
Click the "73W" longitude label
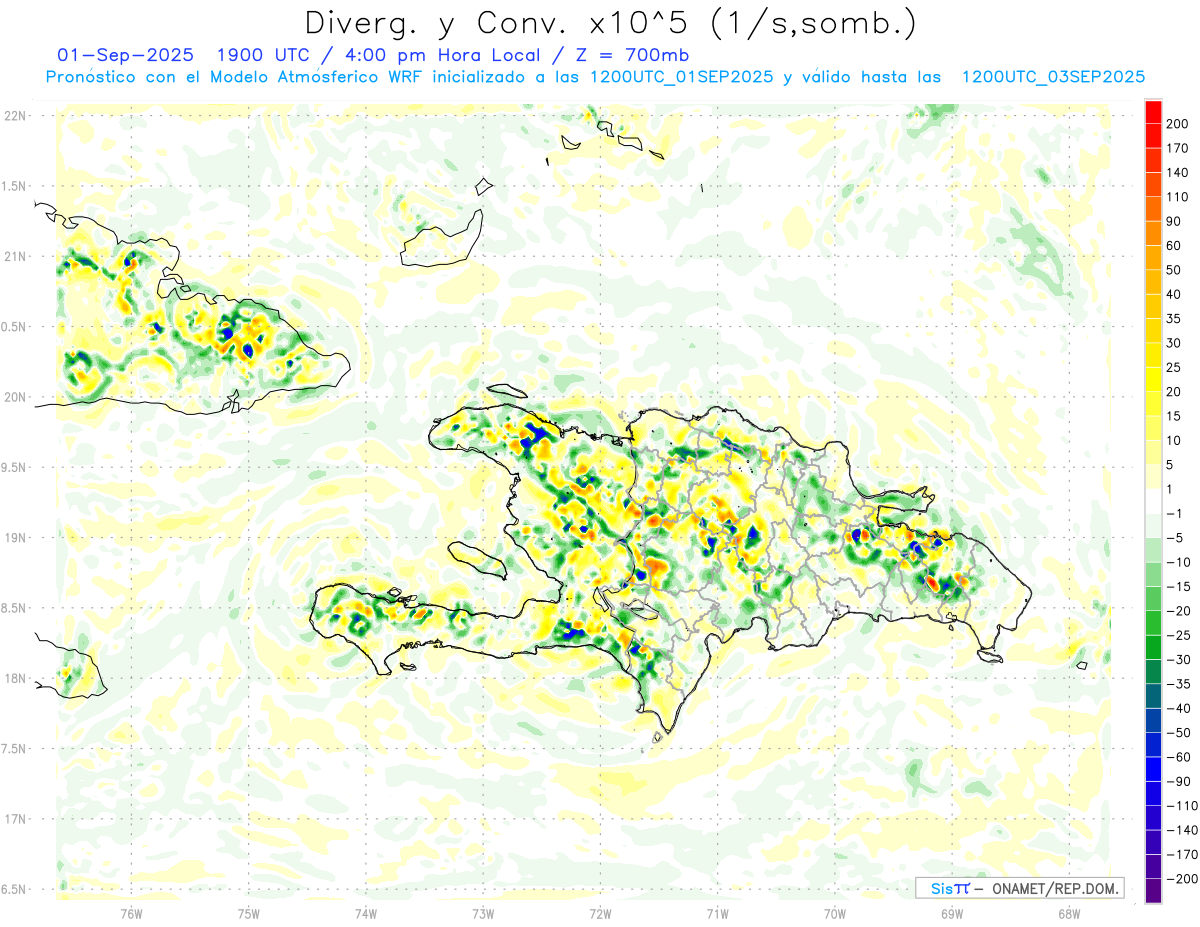pyautogui.click(x=483, y=914)
